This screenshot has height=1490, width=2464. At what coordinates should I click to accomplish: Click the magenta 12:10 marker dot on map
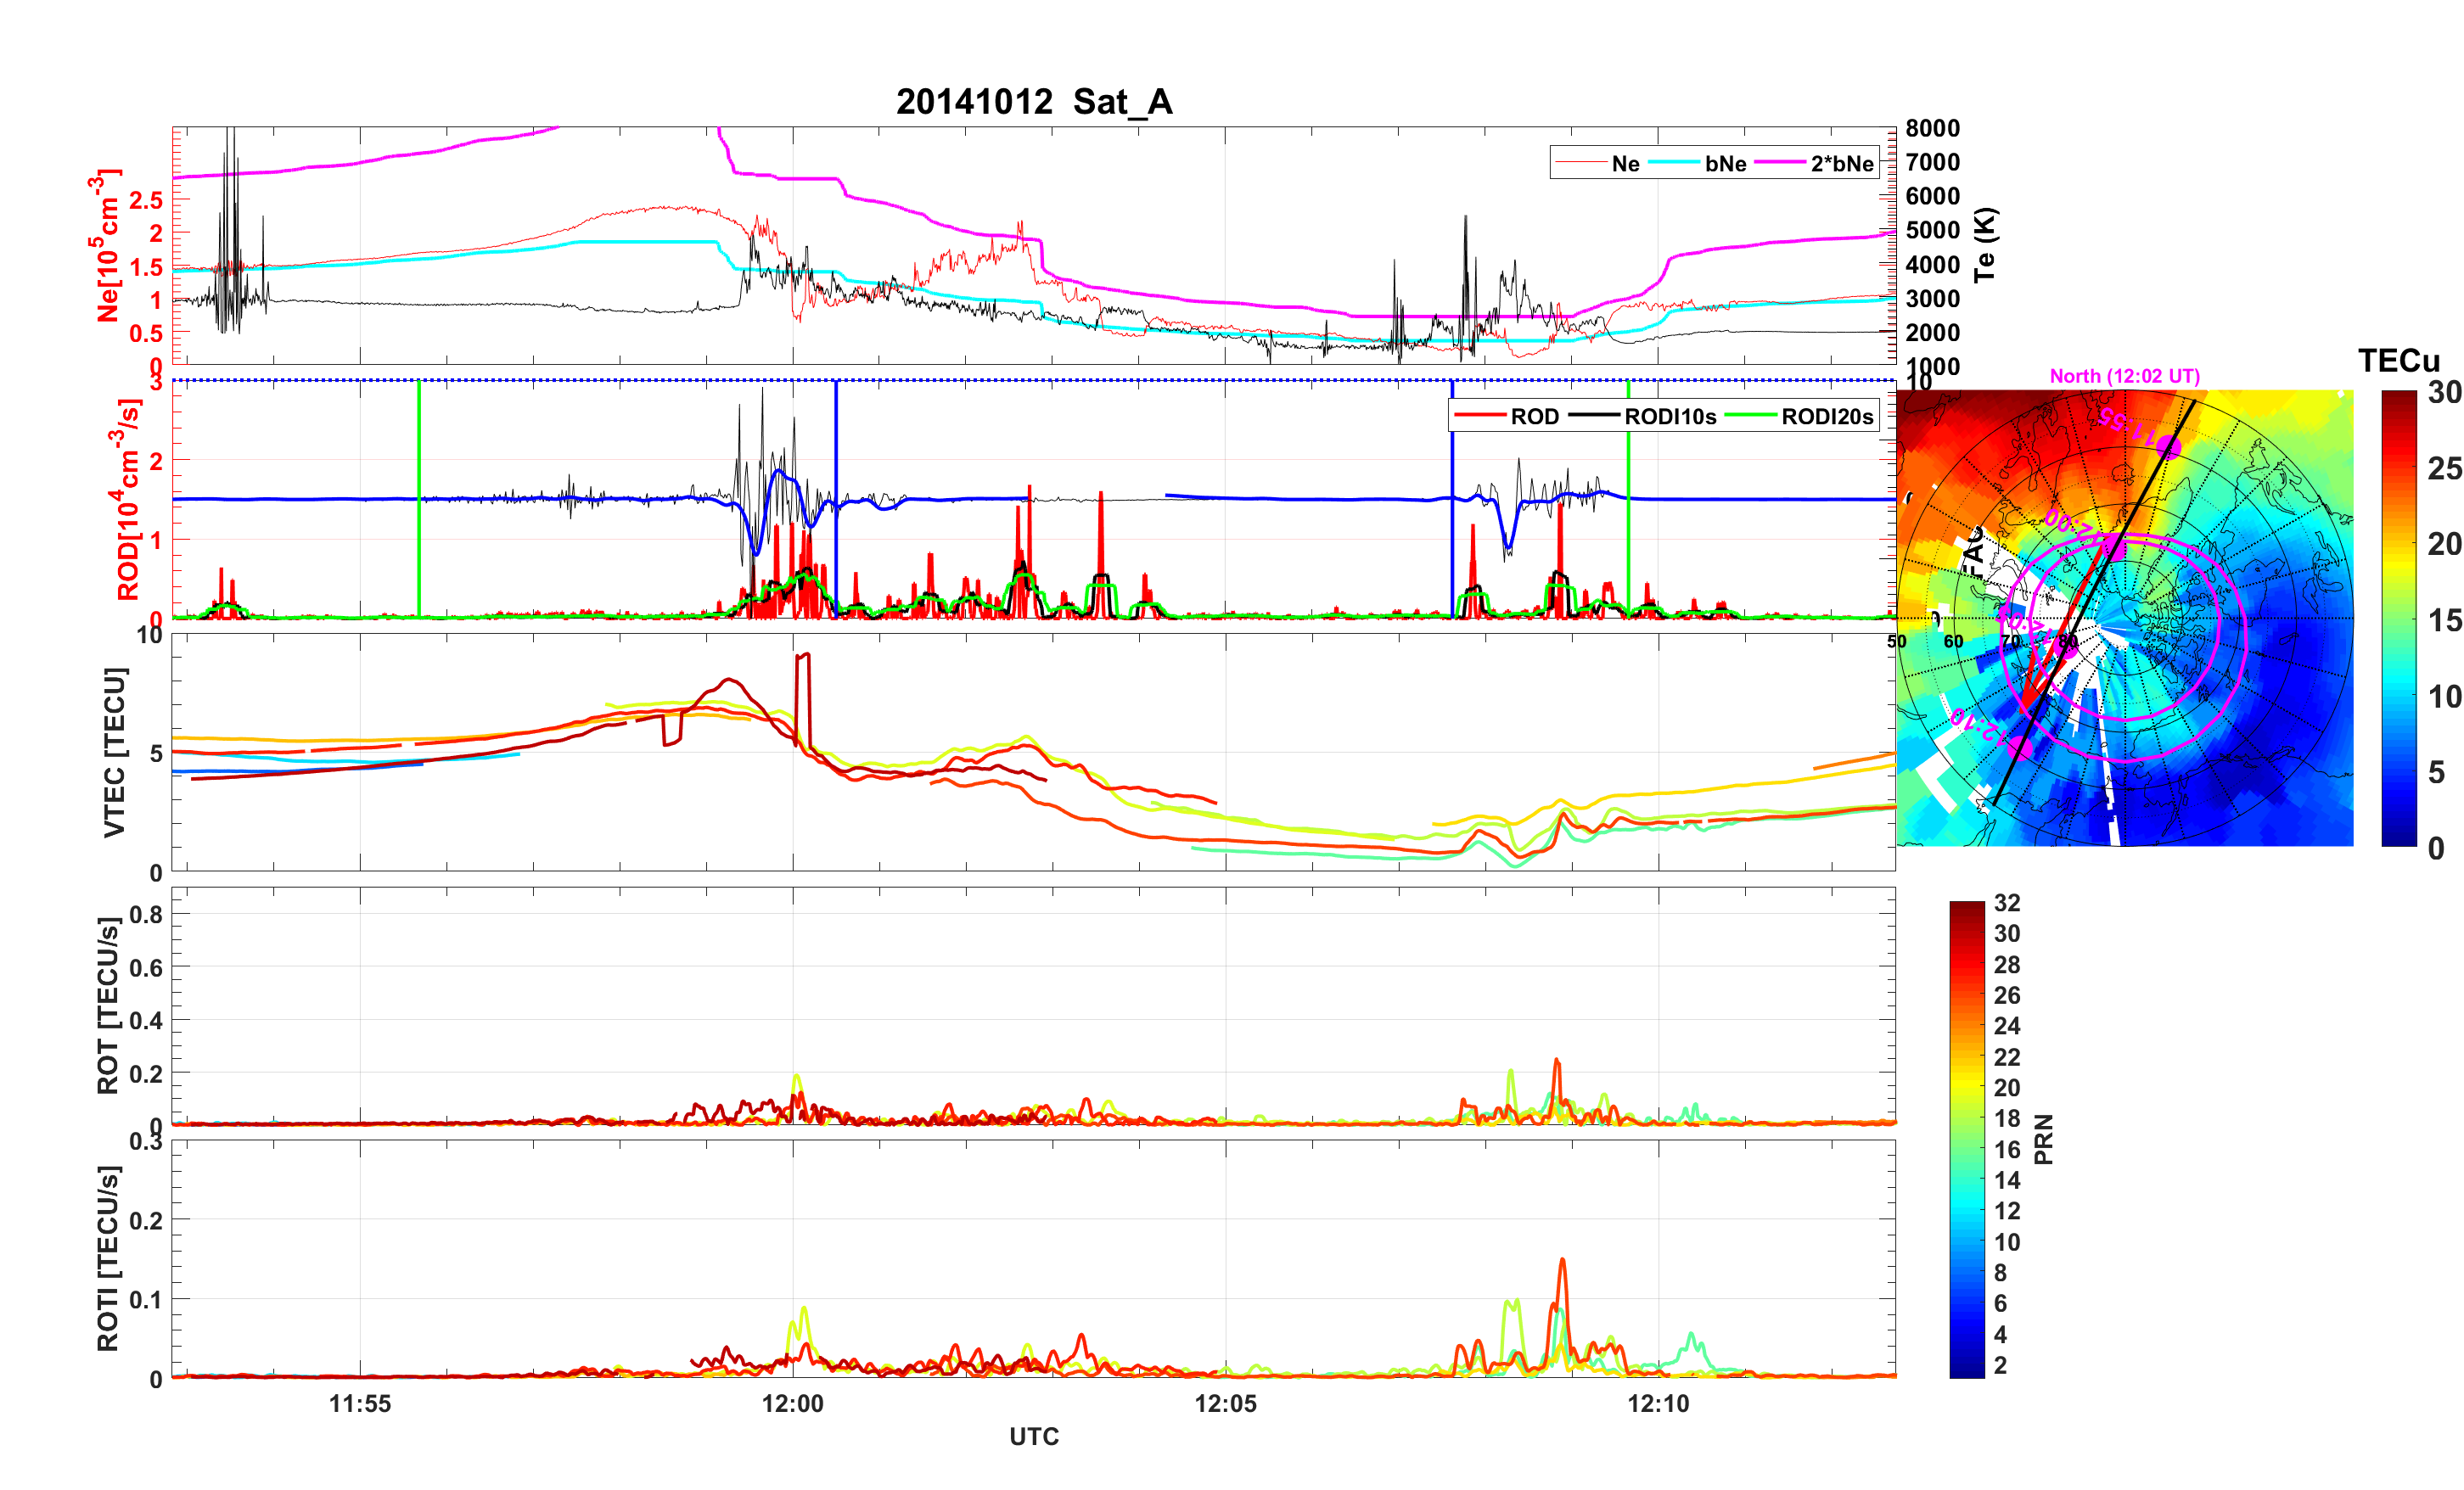point(2019,748)
